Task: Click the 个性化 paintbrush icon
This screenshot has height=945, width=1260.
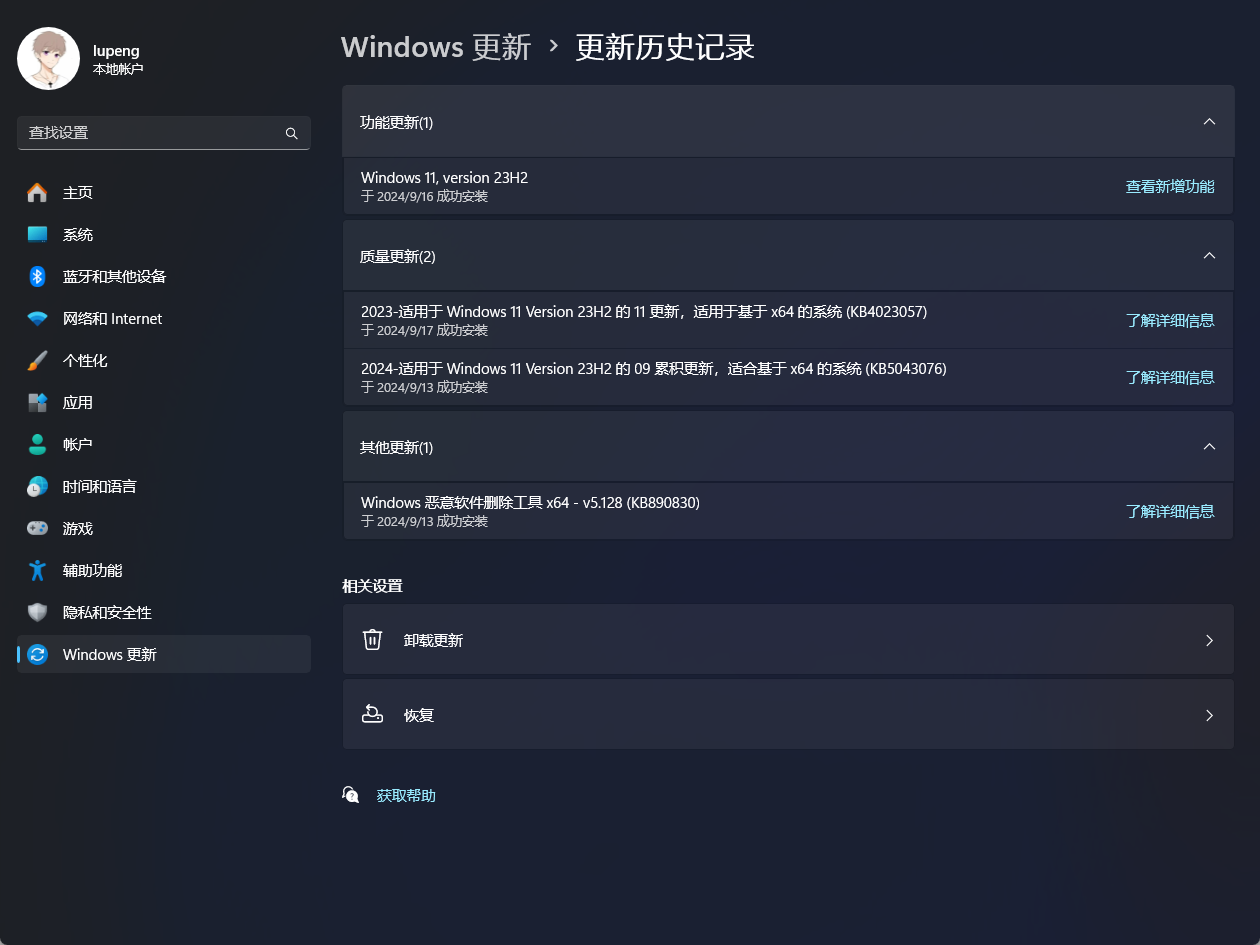Action: pos(37,360)
